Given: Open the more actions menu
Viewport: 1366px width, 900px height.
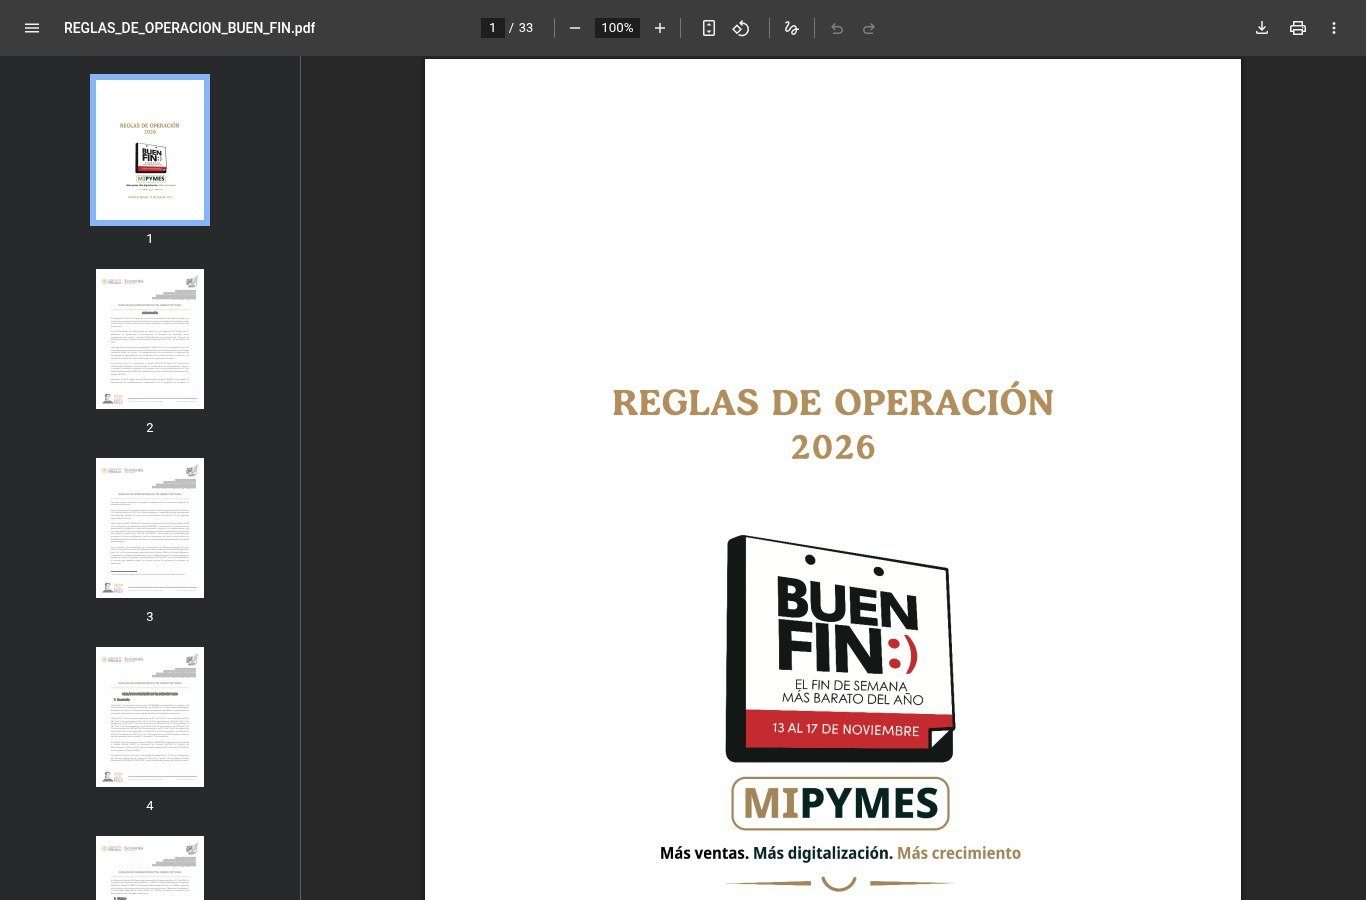Looking at the screenshot, I should 1334,28.
